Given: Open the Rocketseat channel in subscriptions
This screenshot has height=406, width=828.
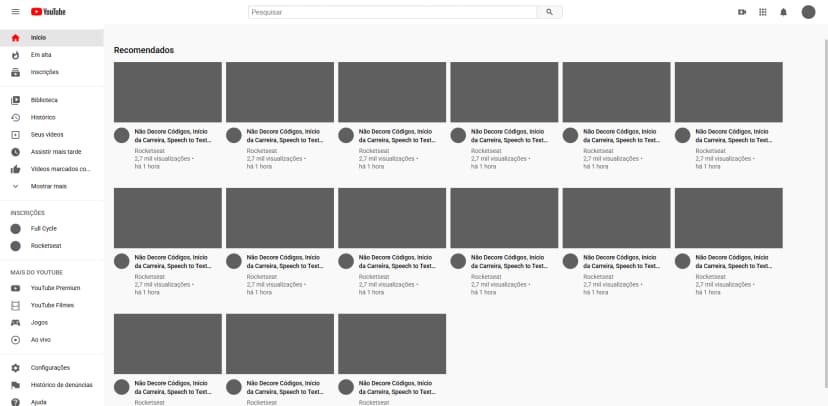Looking at the screenshot, I should 46,246.
